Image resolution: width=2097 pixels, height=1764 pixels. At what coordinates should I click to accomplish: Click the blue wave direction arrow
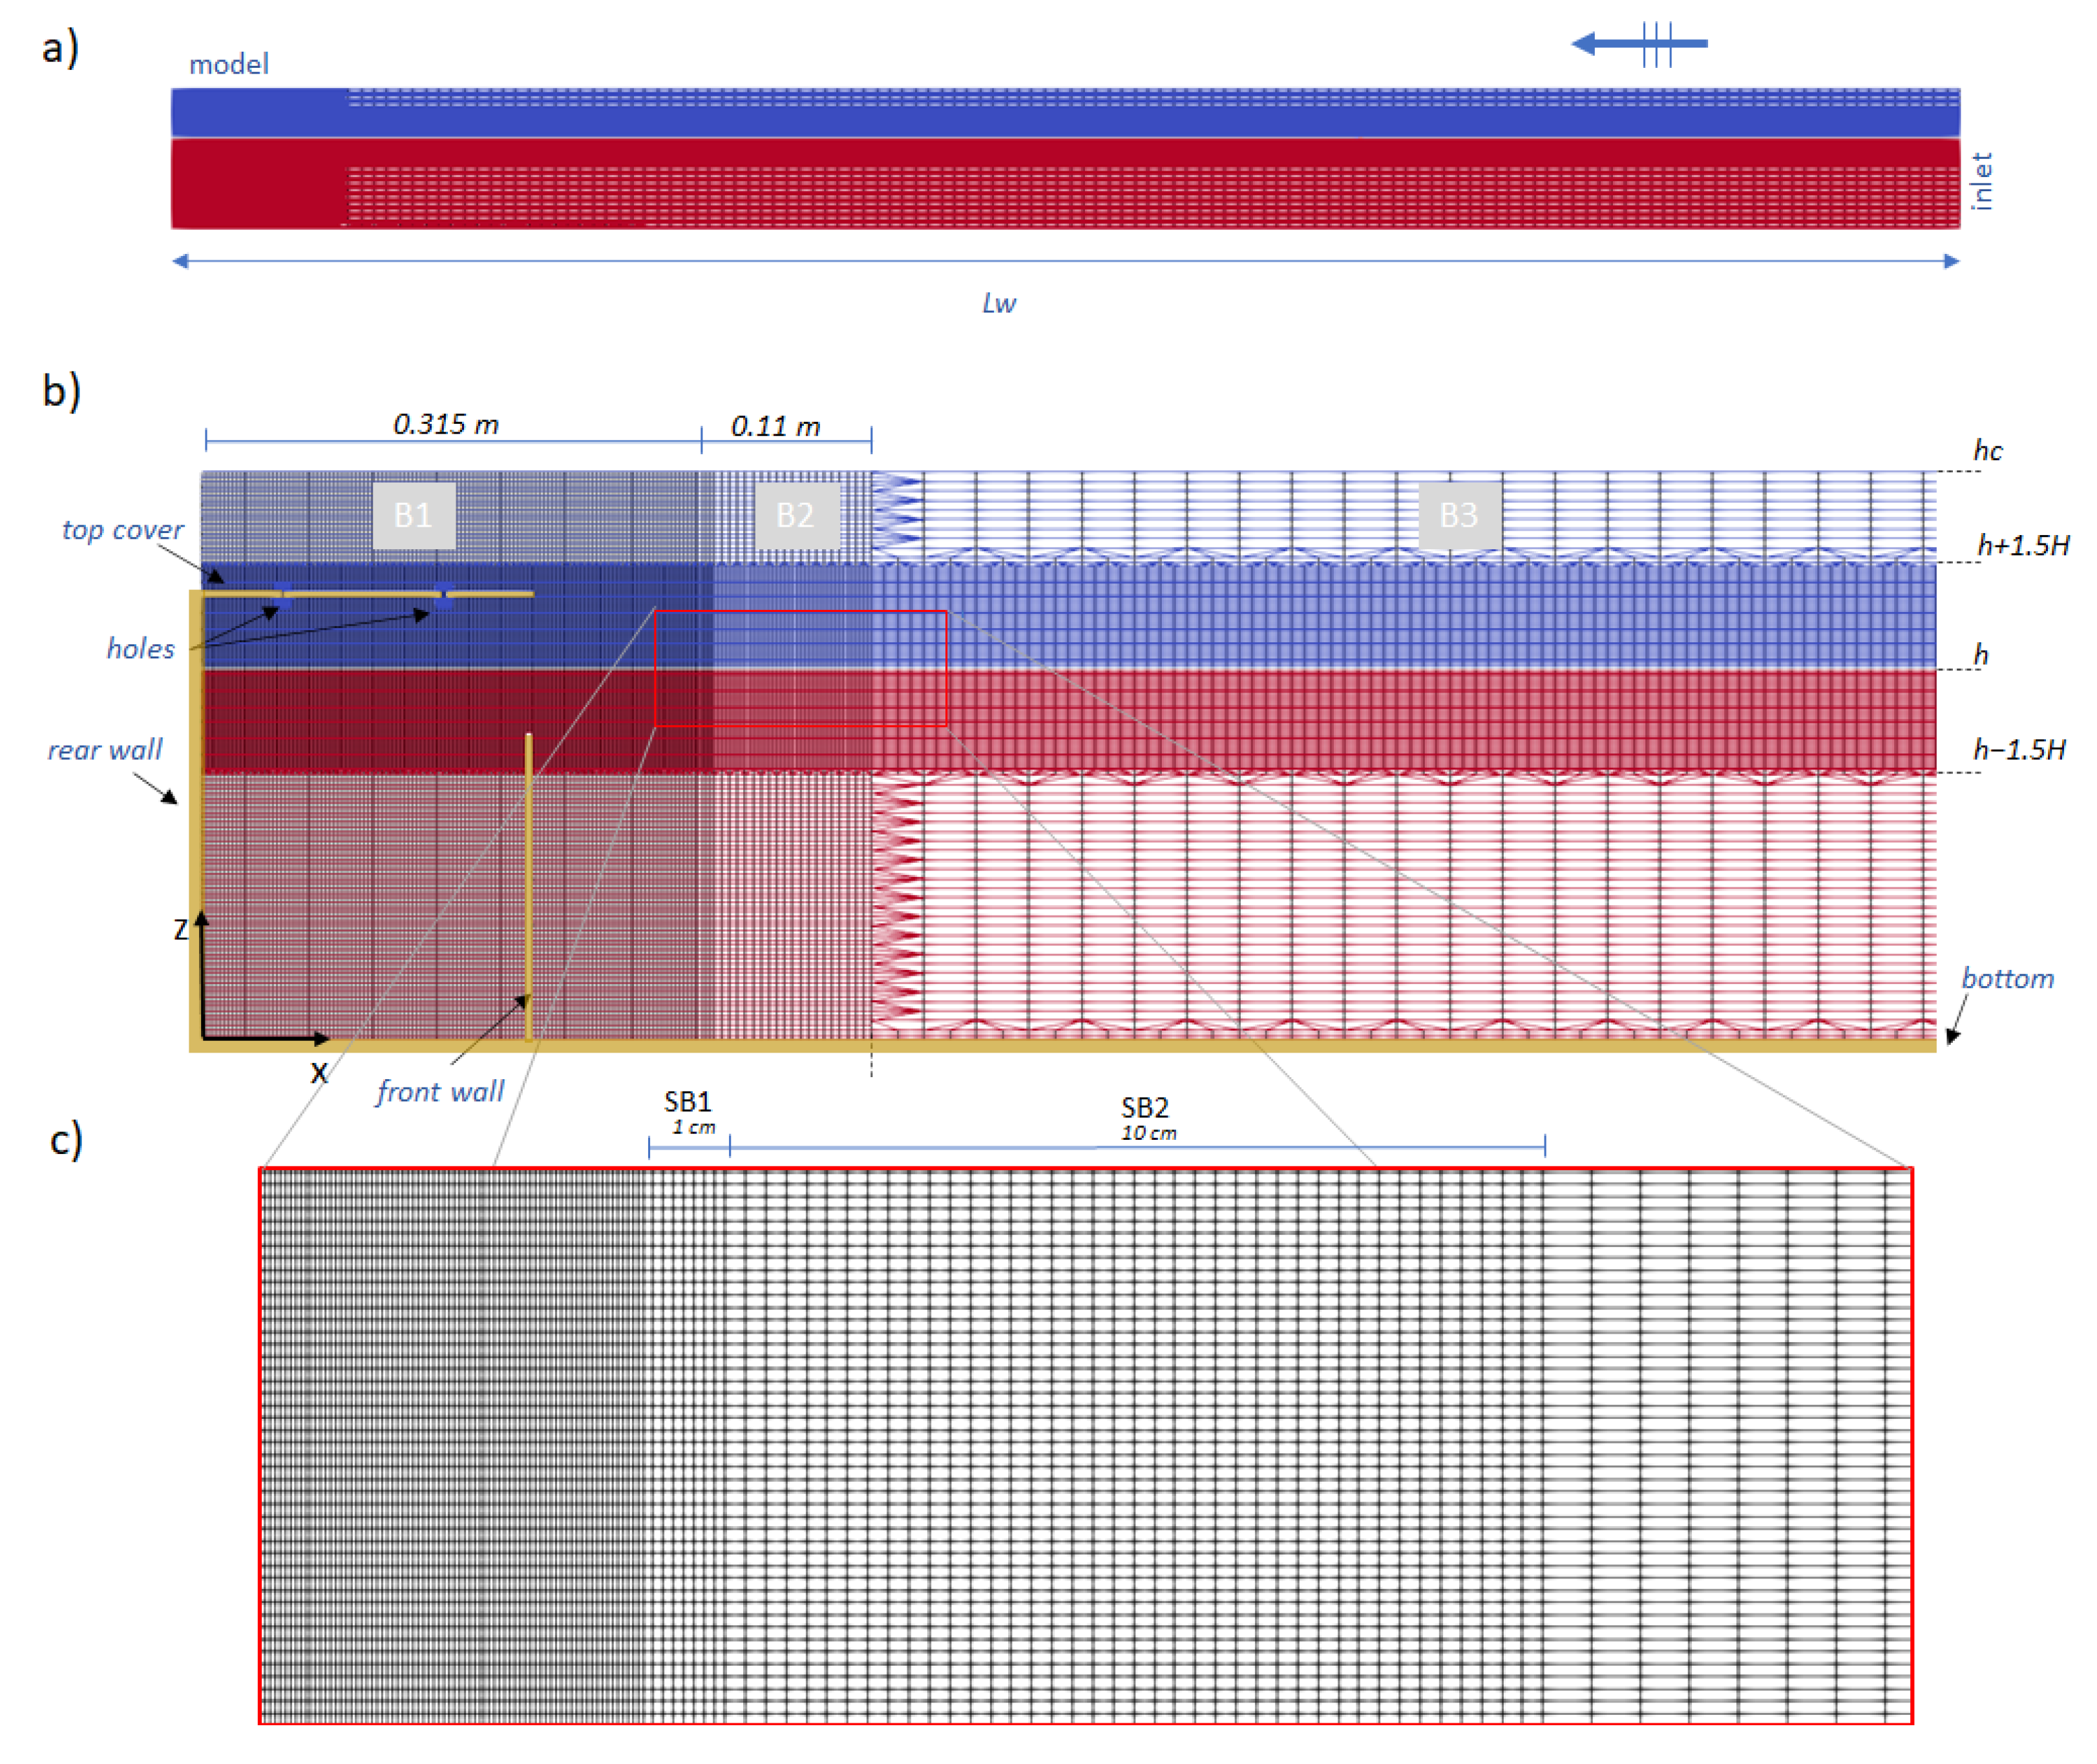coord(1640,43)
